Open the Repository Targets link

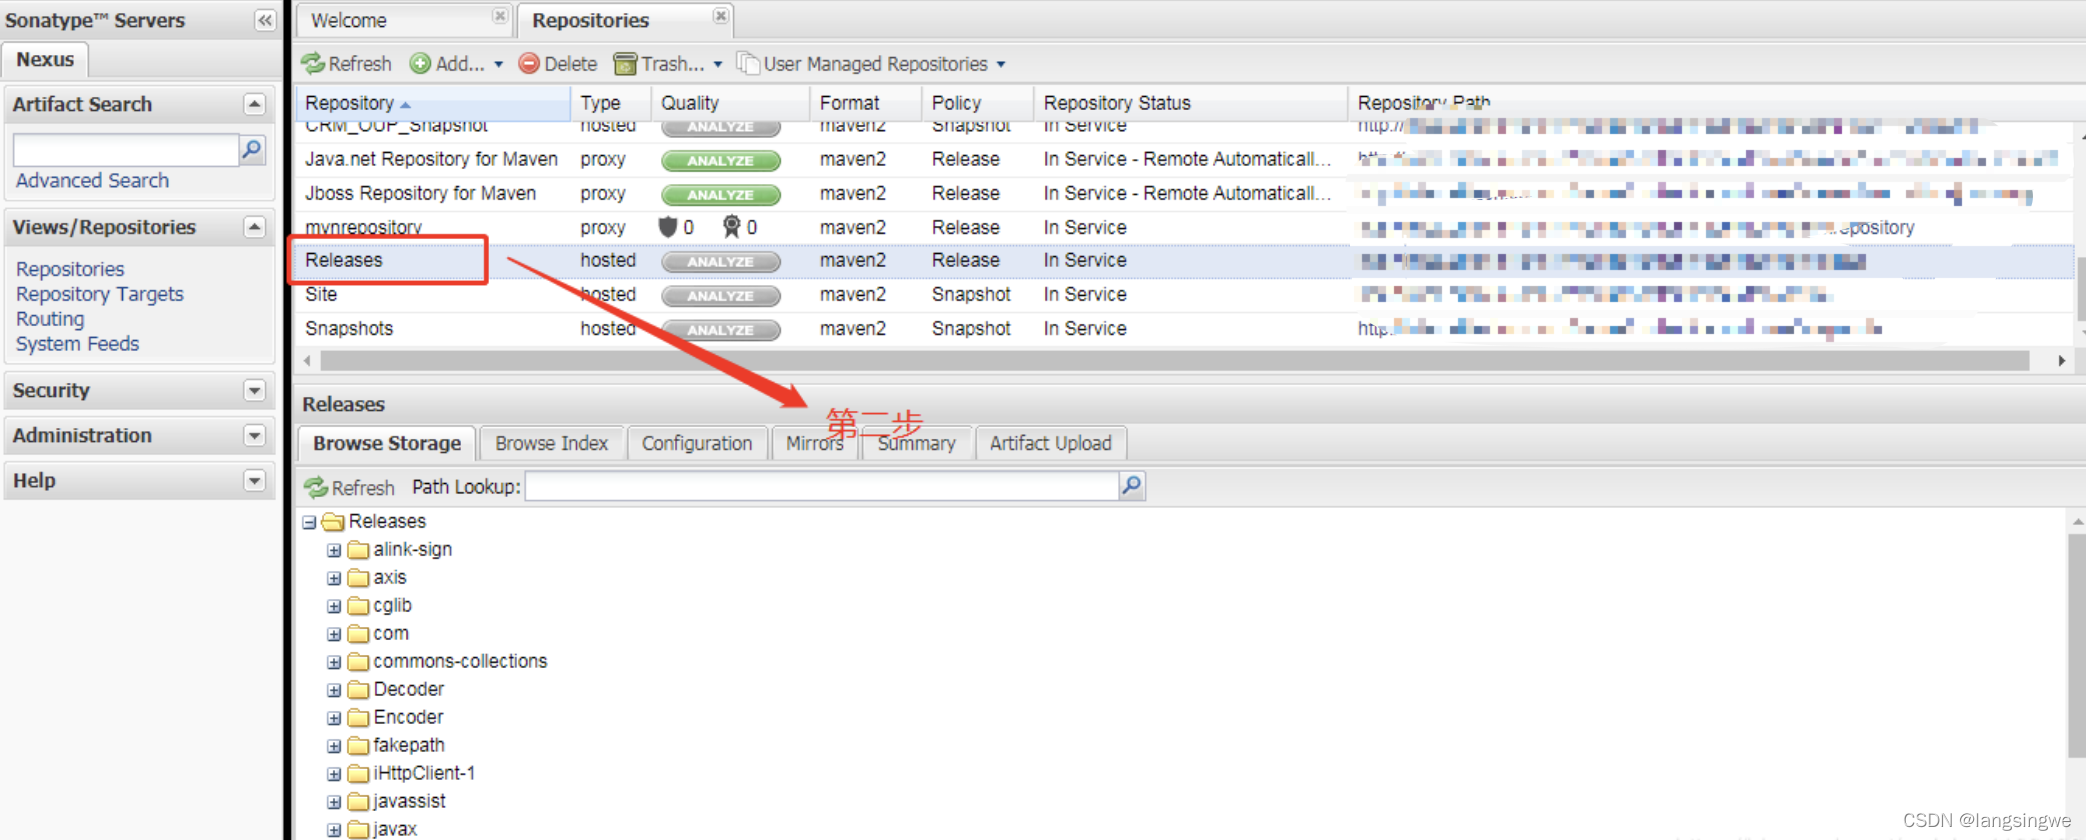(100, 294)
